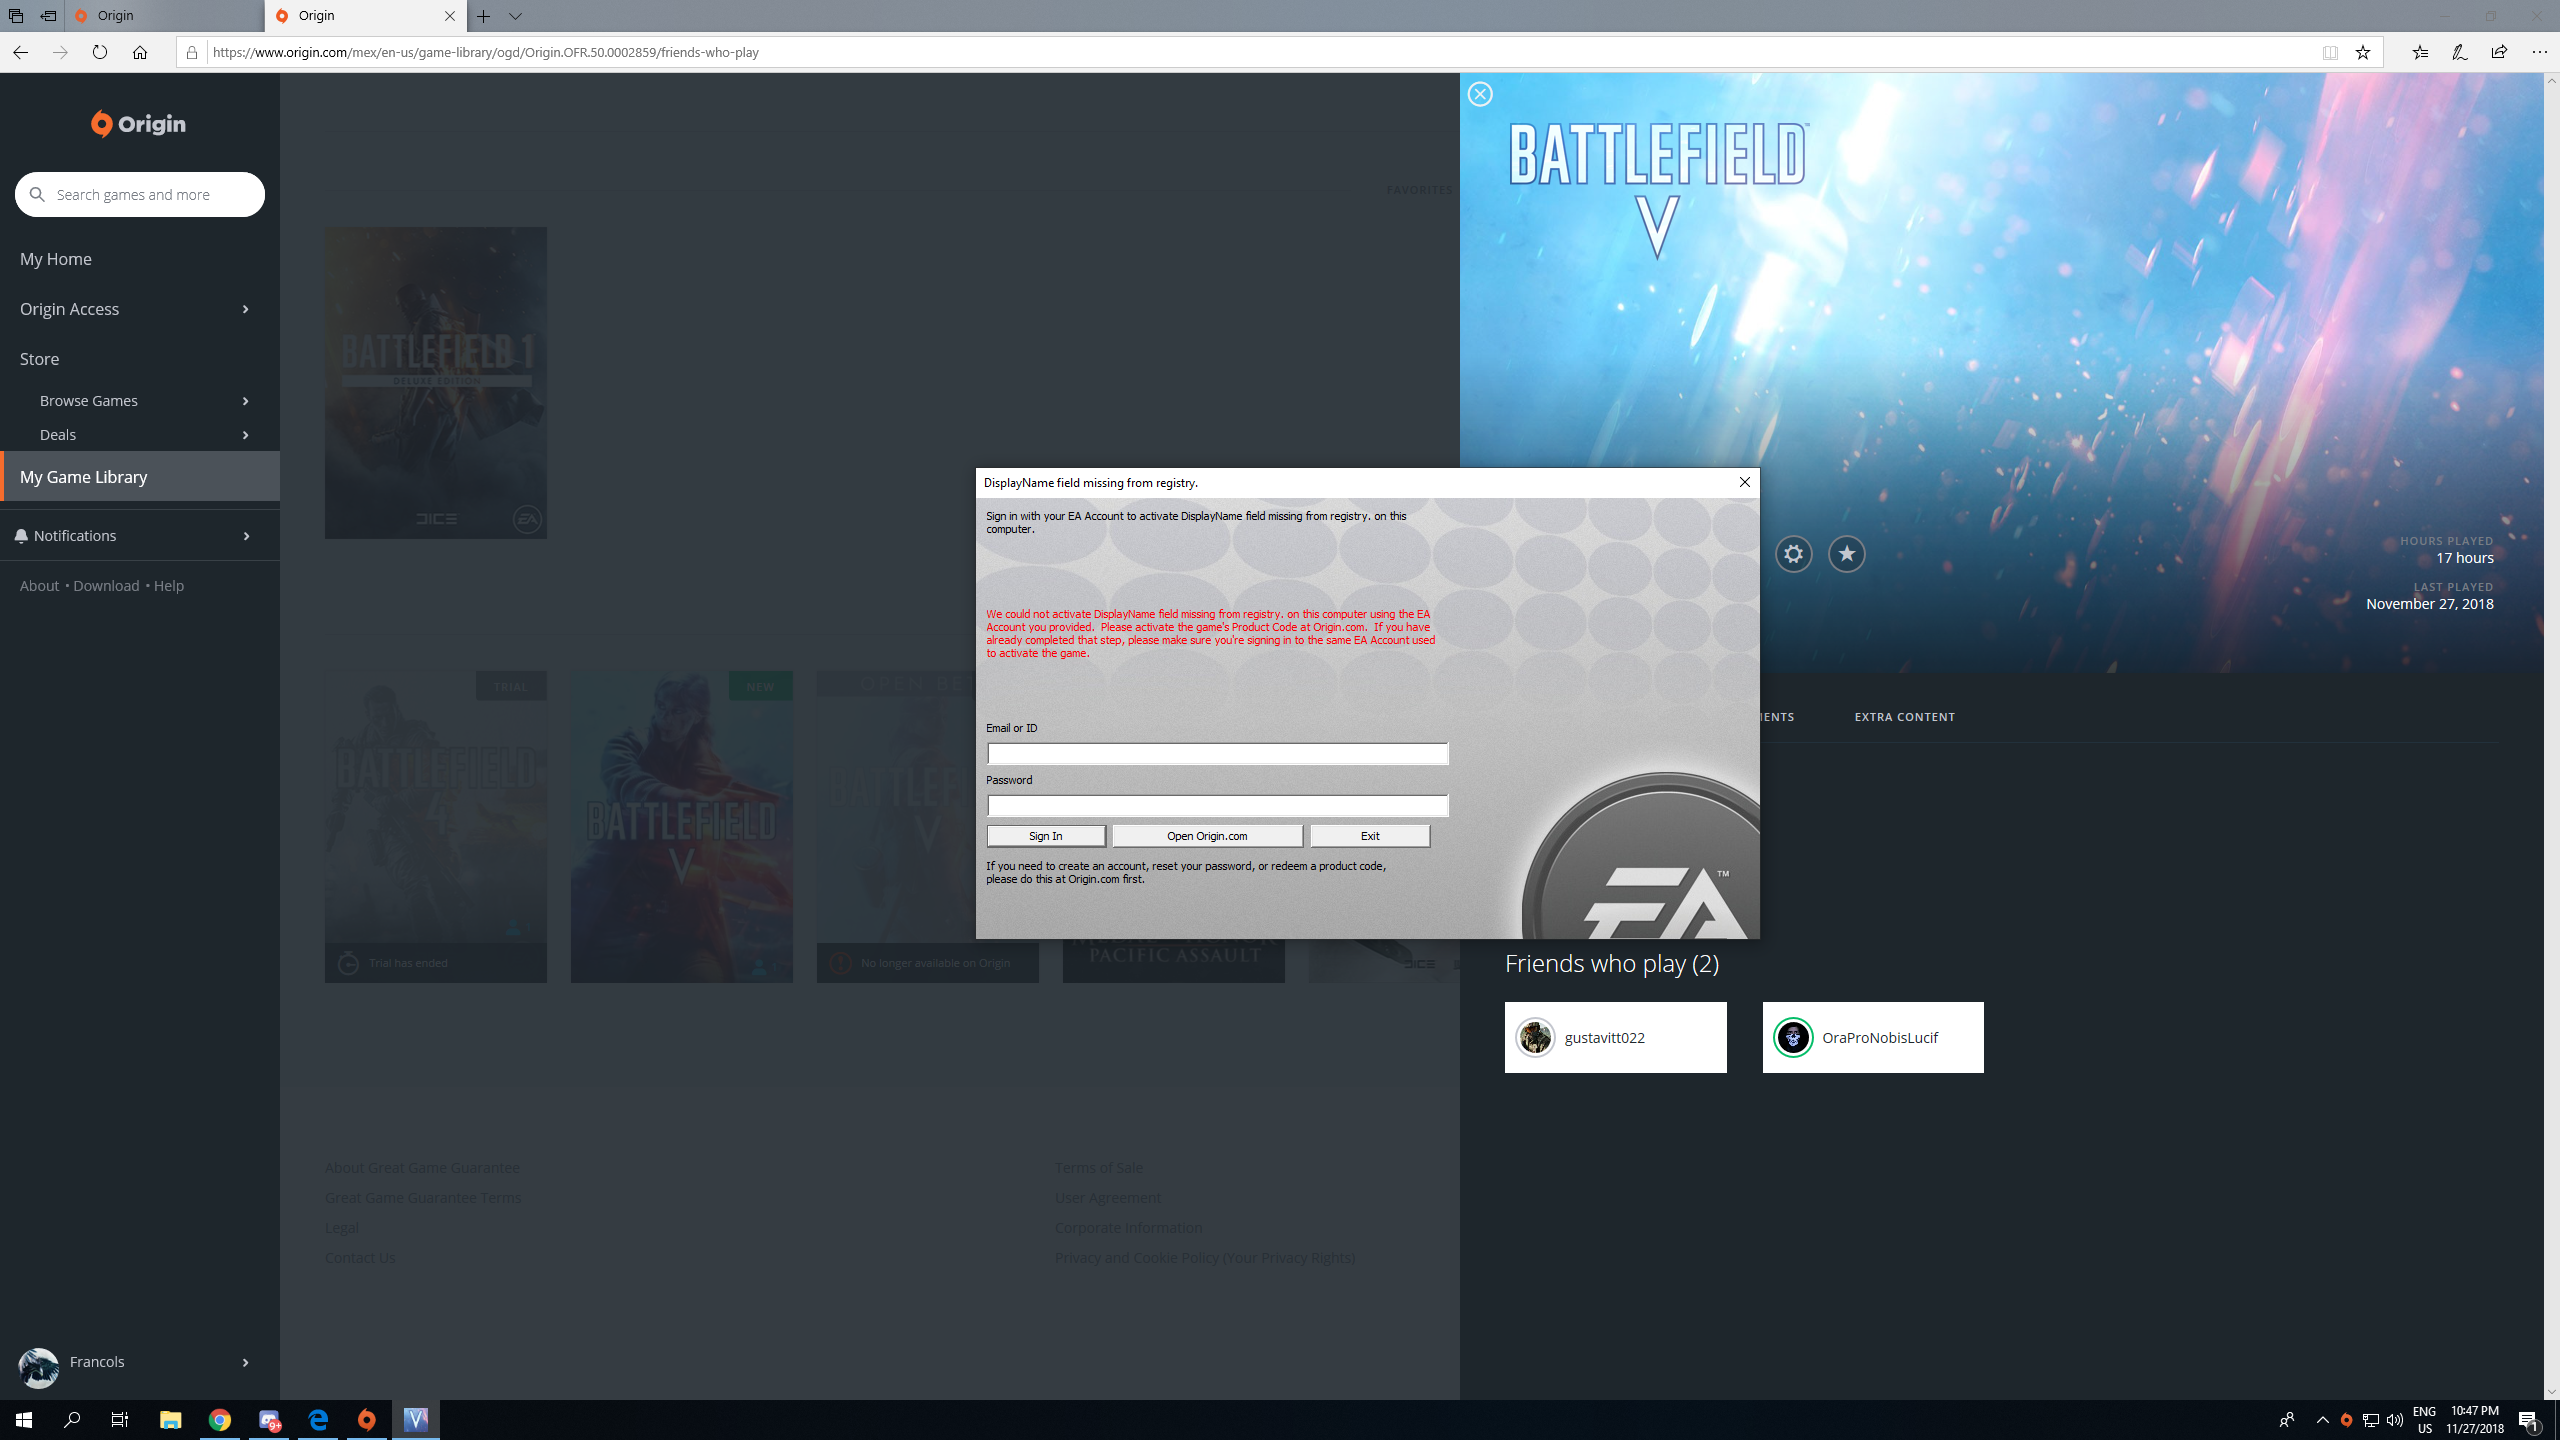Expand Browse Games submenu
This screenshot has width=2560, height=1440.
[245, 401]
